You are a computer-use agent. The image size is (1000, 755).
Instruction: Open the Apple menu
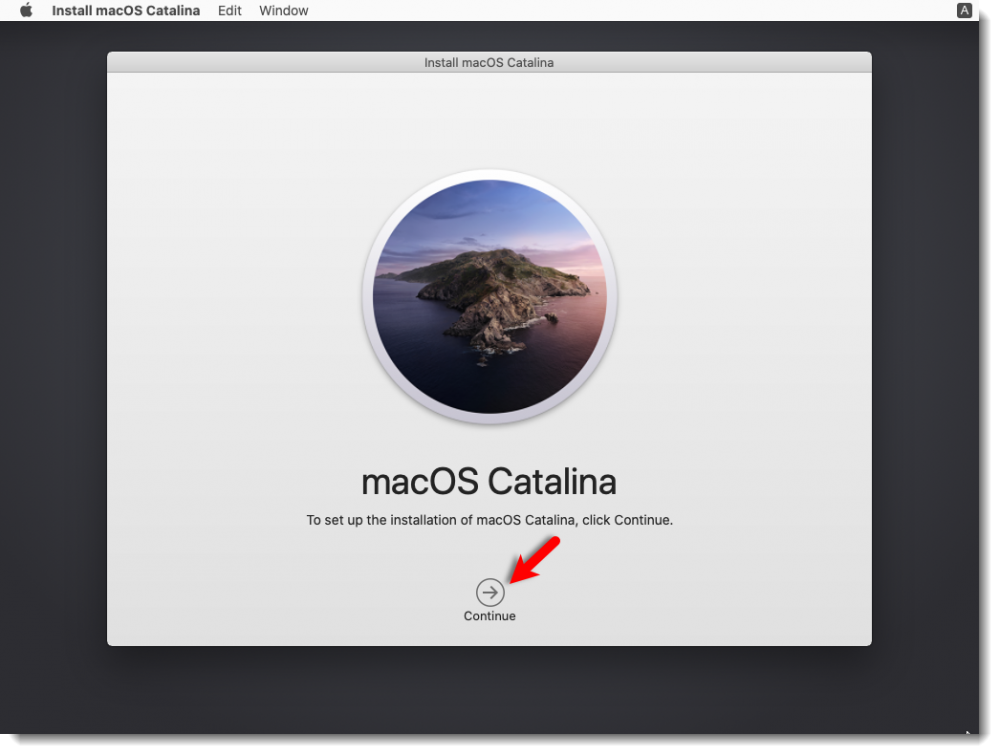click(x=26, y=10)
